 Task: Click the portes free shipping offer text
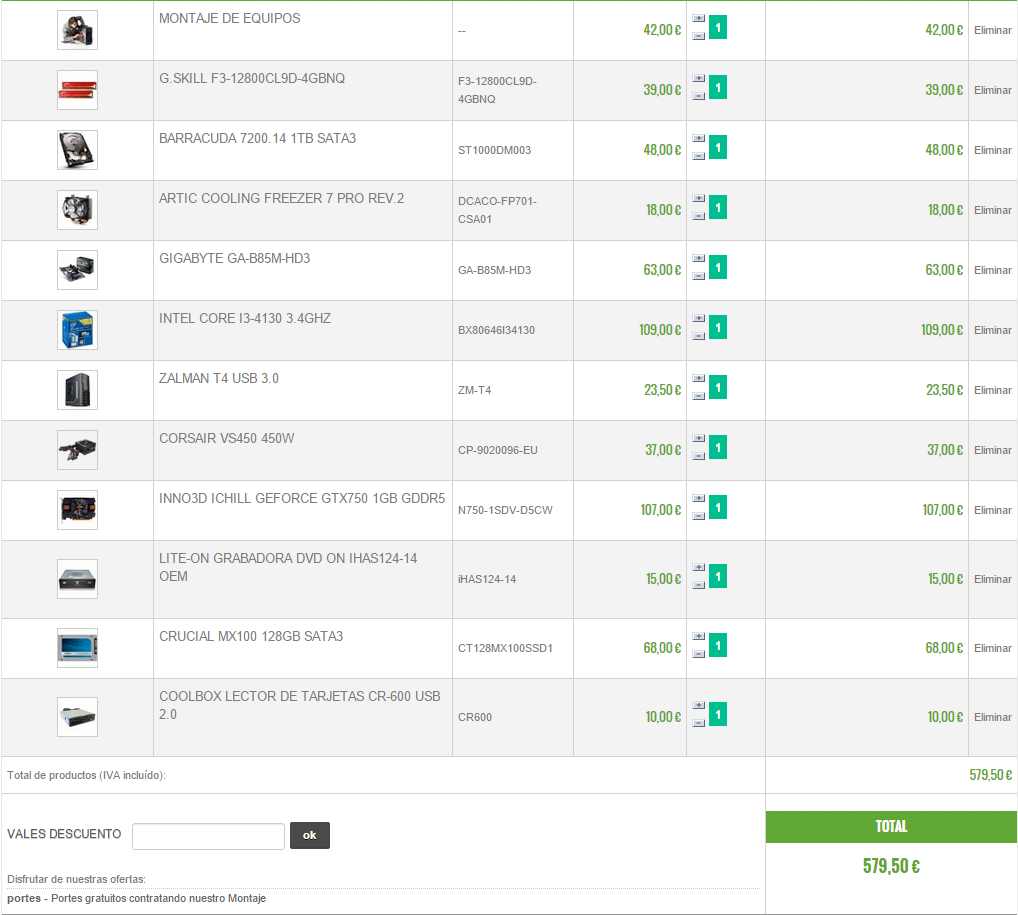[x=136, y=898]
